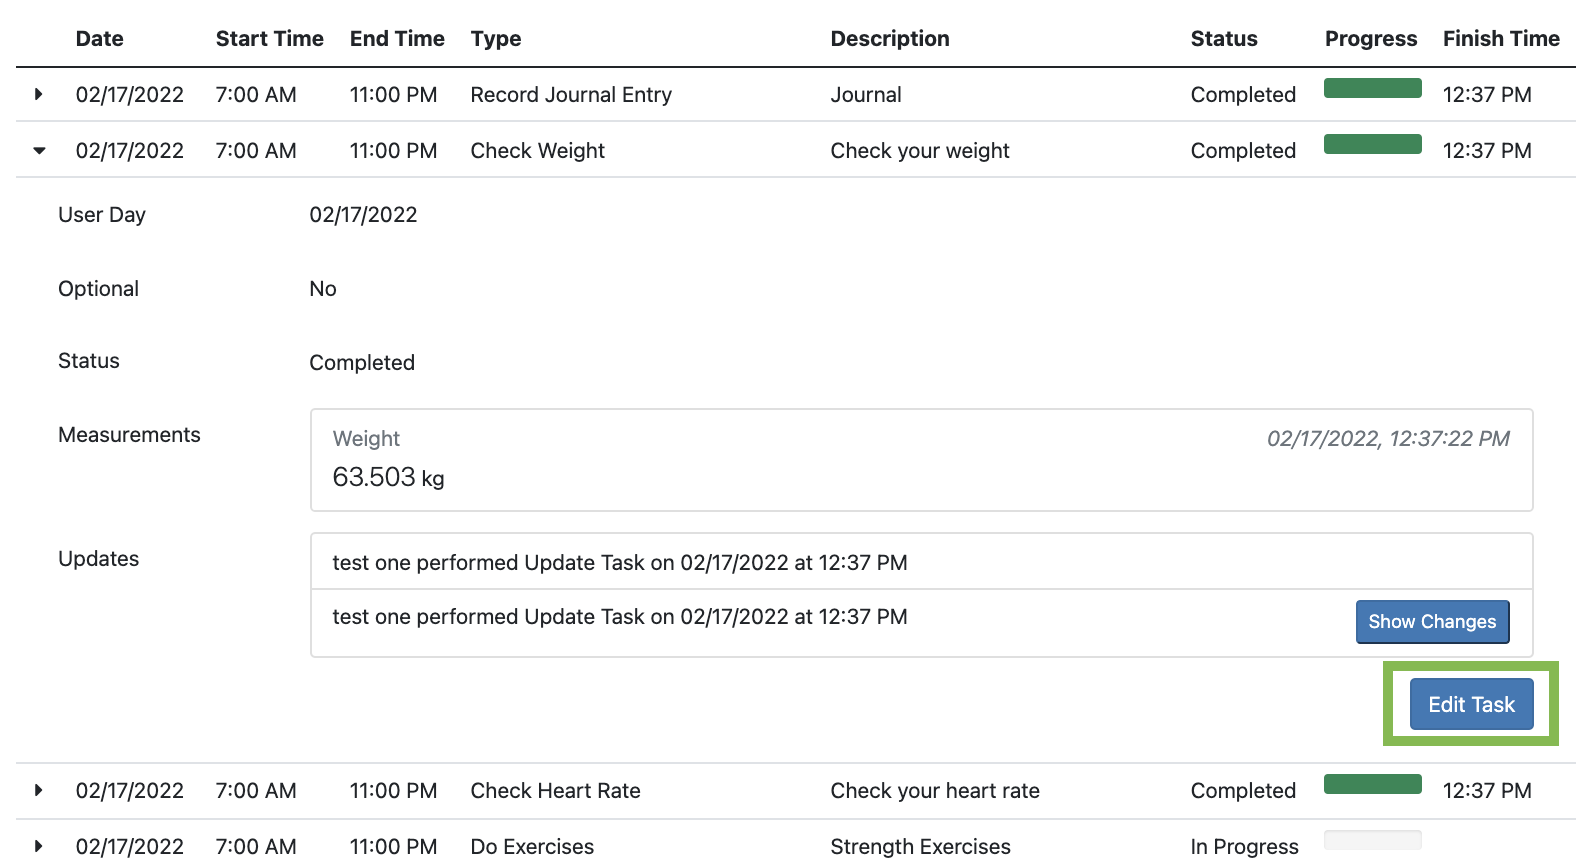Image resolution: width=1584 pixels, height=868 pixels.
Task: Click the End Time column header
Action: tap(397, 39)
